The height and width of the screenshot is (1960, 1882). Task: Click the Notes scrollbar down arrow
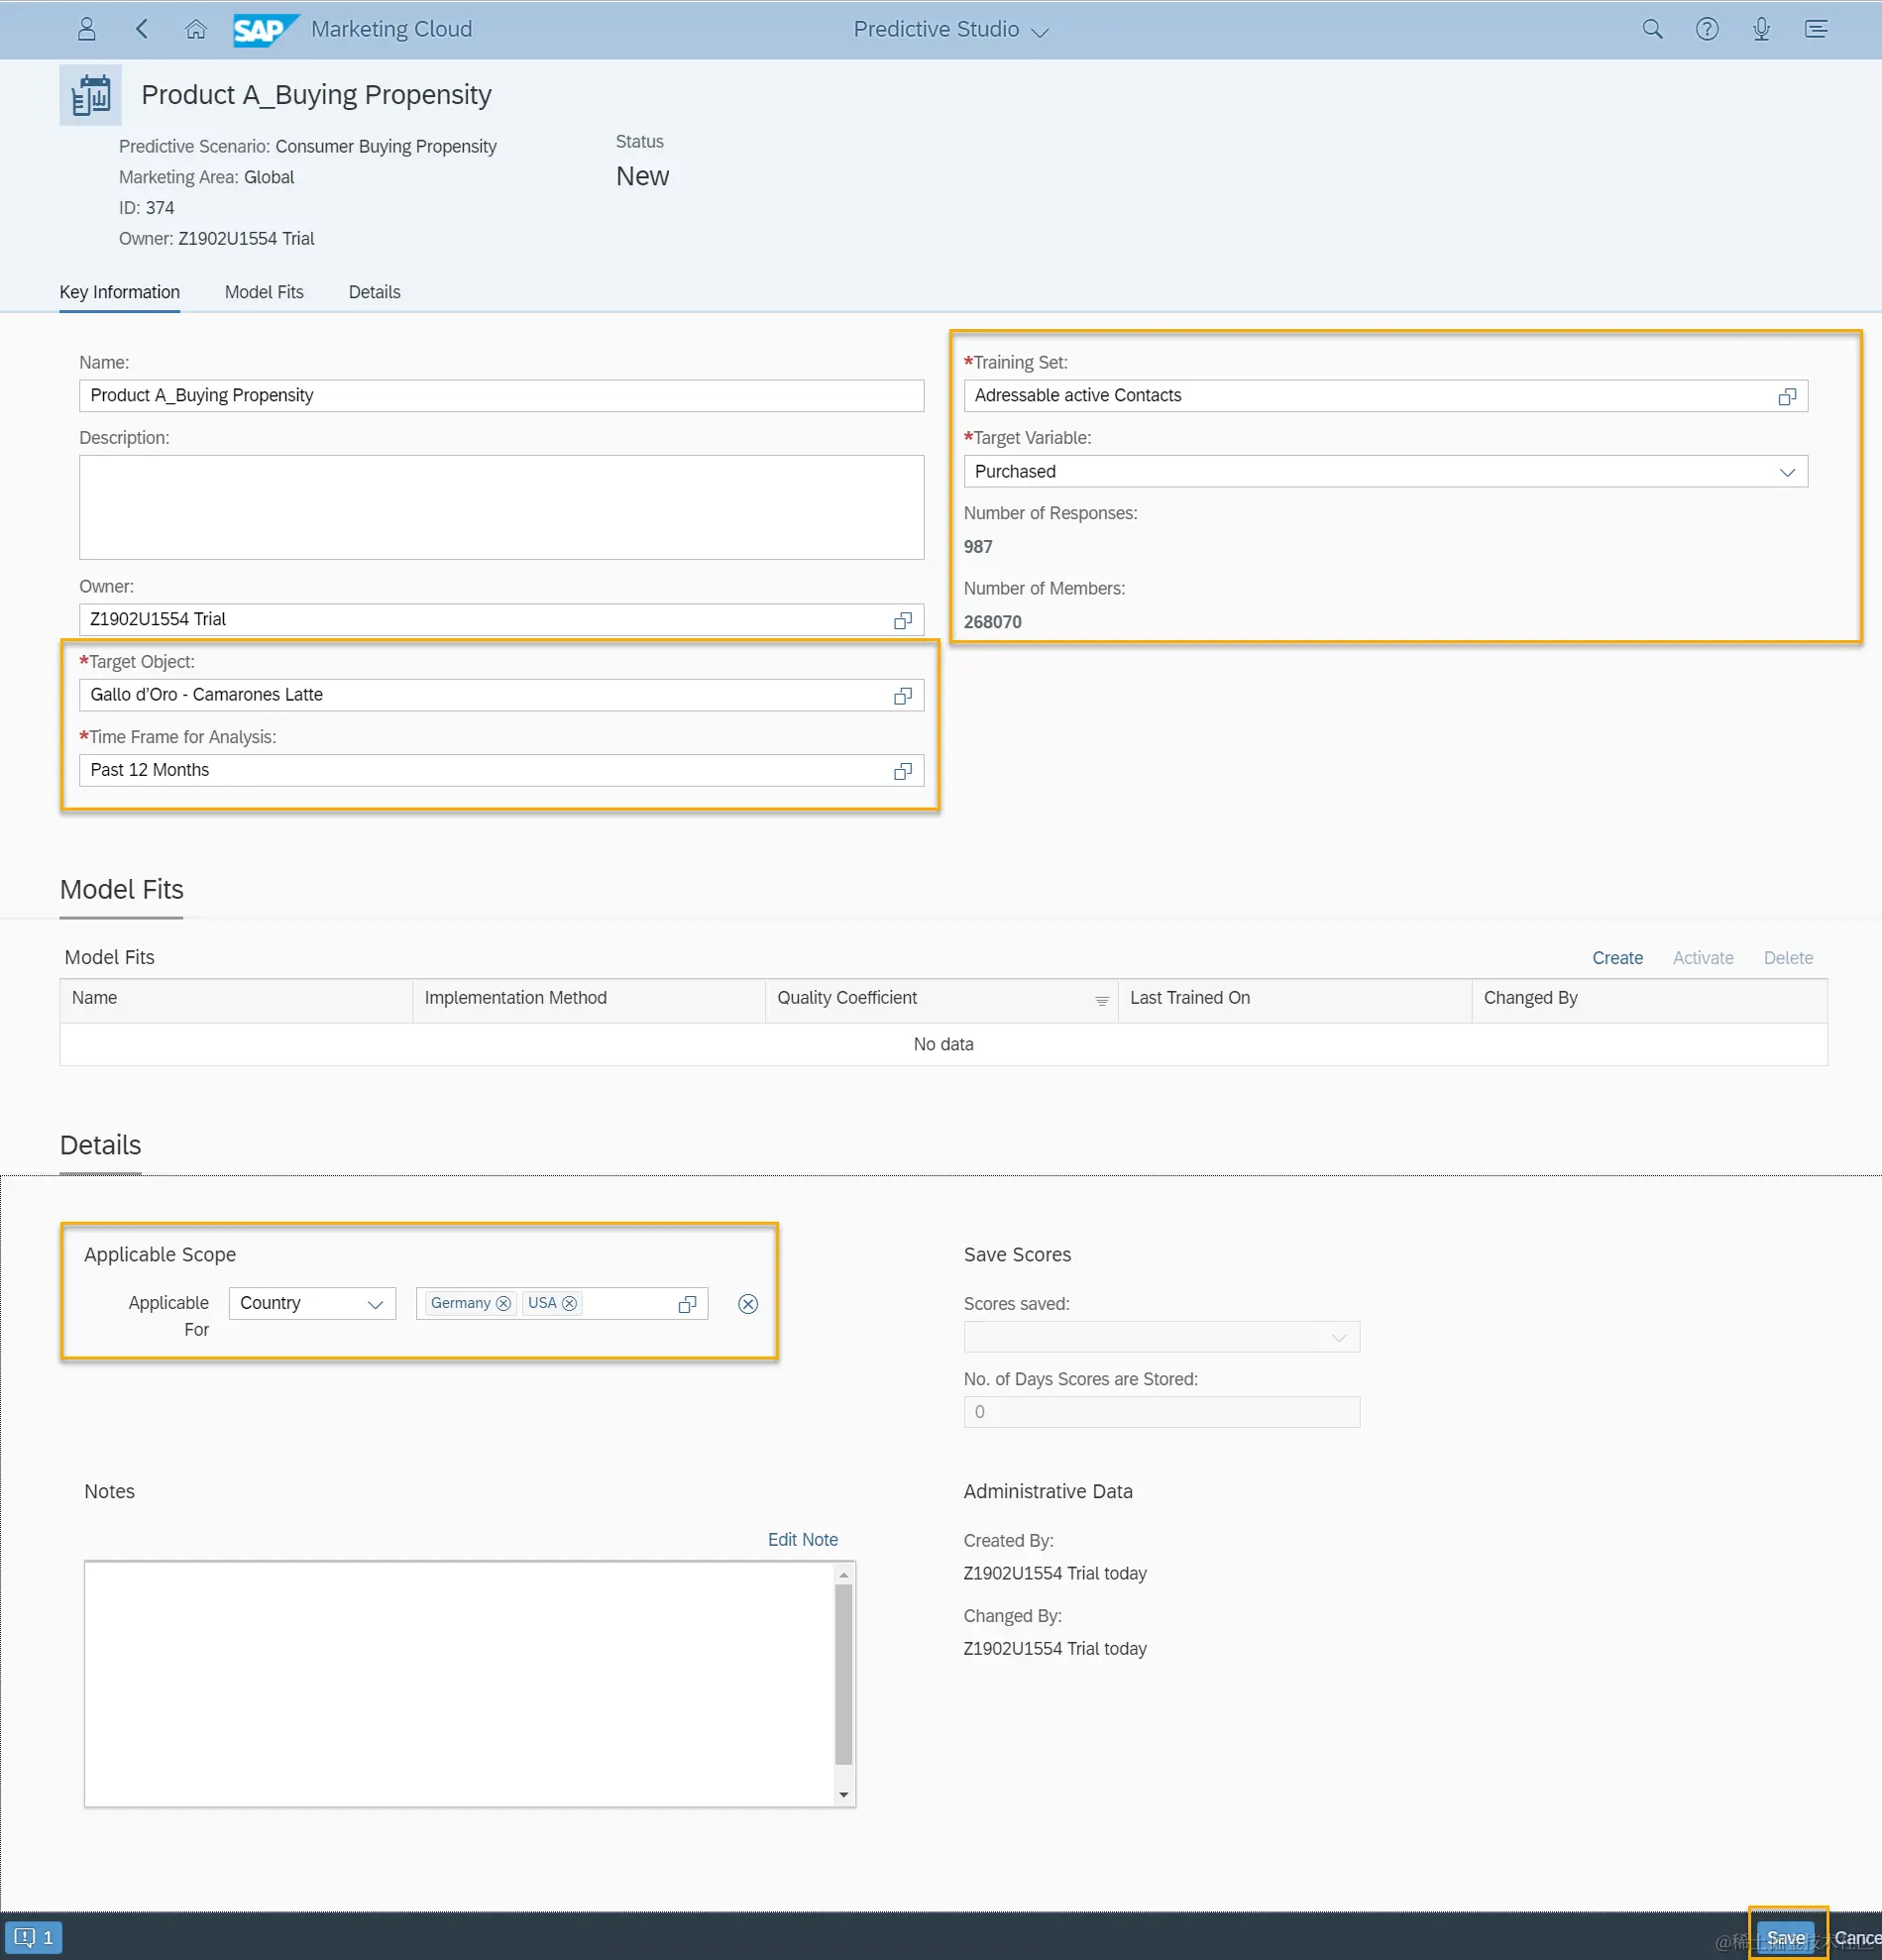[844, 1795]
